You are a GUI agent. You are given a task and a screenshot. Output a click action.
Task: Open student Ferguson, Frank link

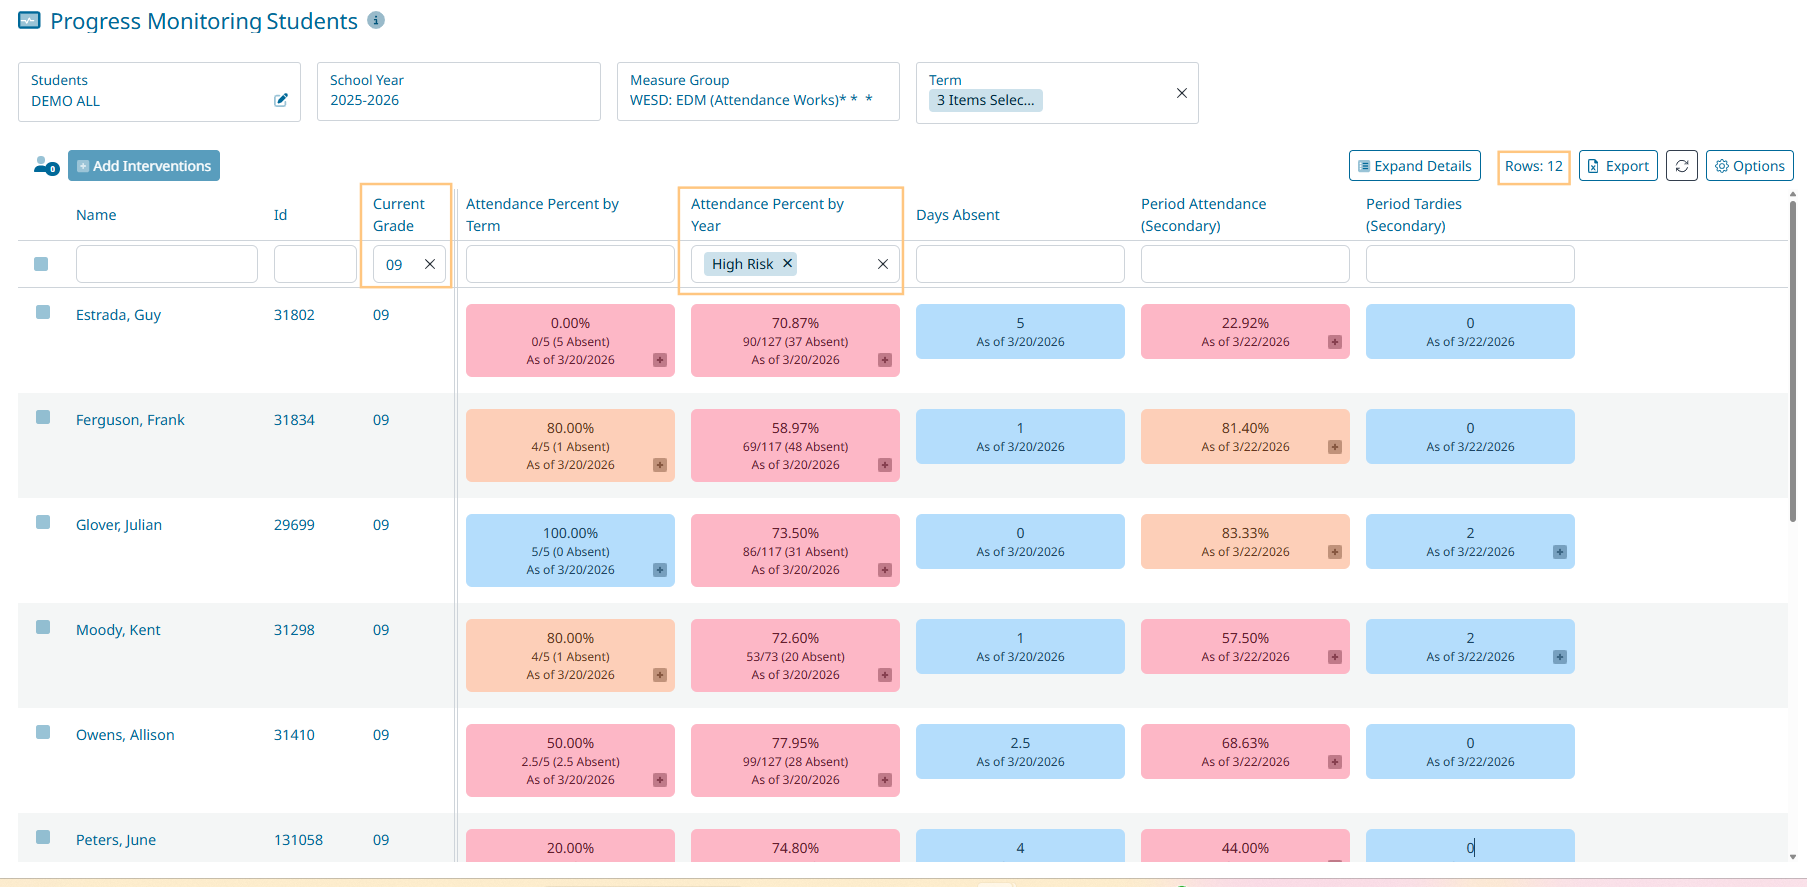(130, 420)
